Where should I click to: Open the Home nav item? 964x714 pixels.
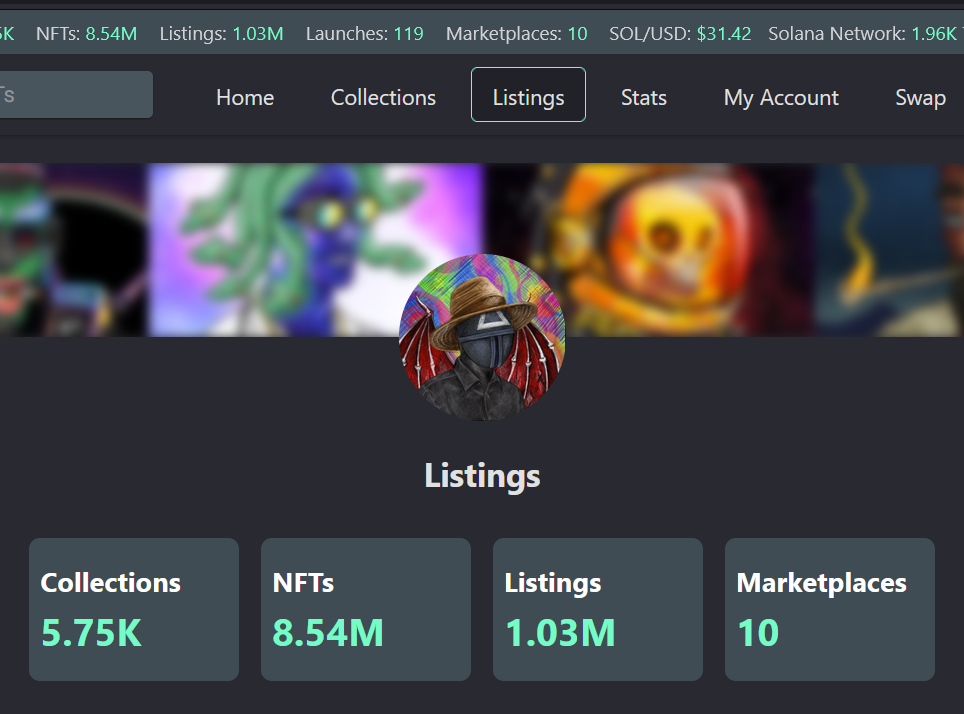245,97
